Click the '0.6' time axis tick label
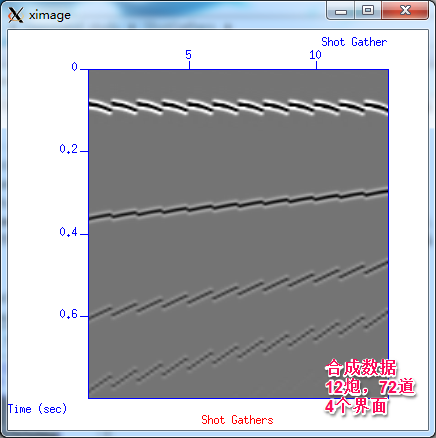Image resolution: width=436 pixels, height=438 pixels. pyautogui.click(x=68, y=314)
